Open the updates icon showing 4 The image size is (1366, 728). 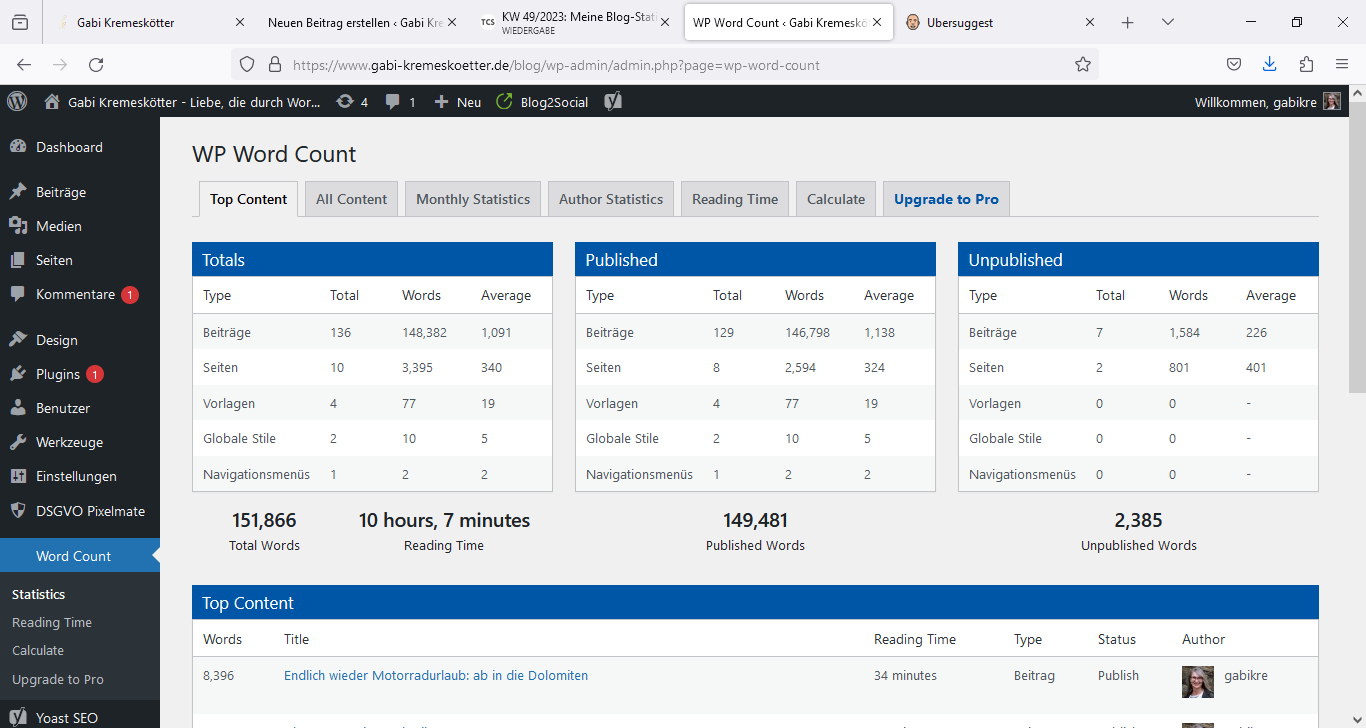(x=352, y=102)
